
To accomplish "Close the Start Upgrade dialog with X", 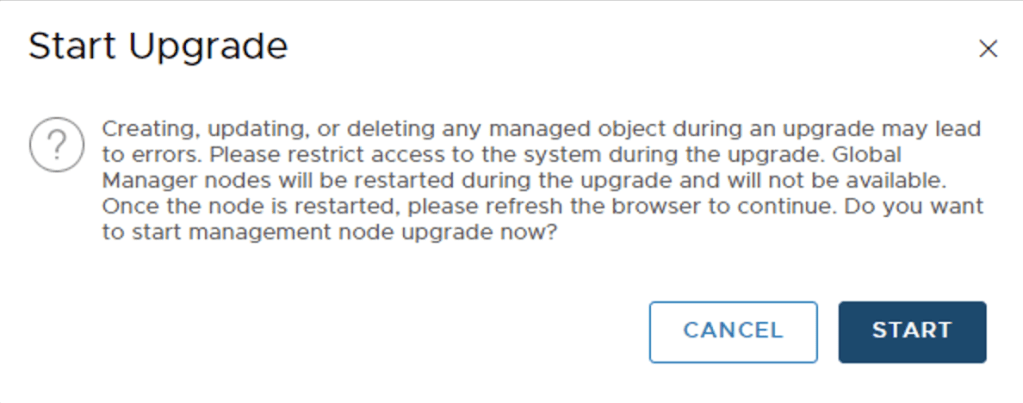I will pyautogui.click(x=988, y=49).
